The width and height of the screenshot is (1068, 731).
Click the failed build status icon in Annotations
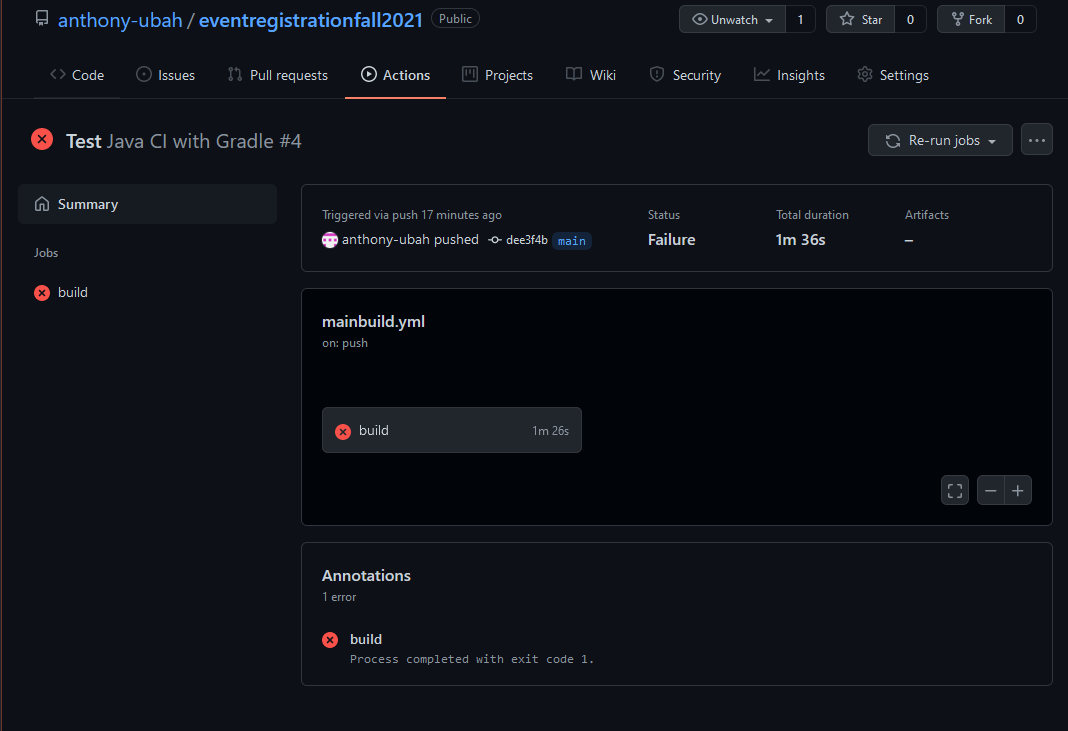pyautogui.click(x=330, y=640)
